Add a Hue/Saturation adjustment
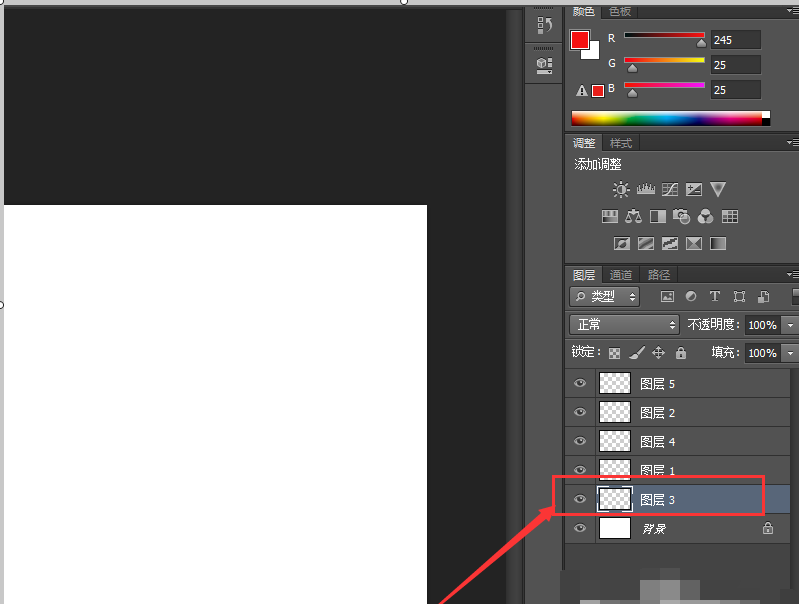 [609, 217]
